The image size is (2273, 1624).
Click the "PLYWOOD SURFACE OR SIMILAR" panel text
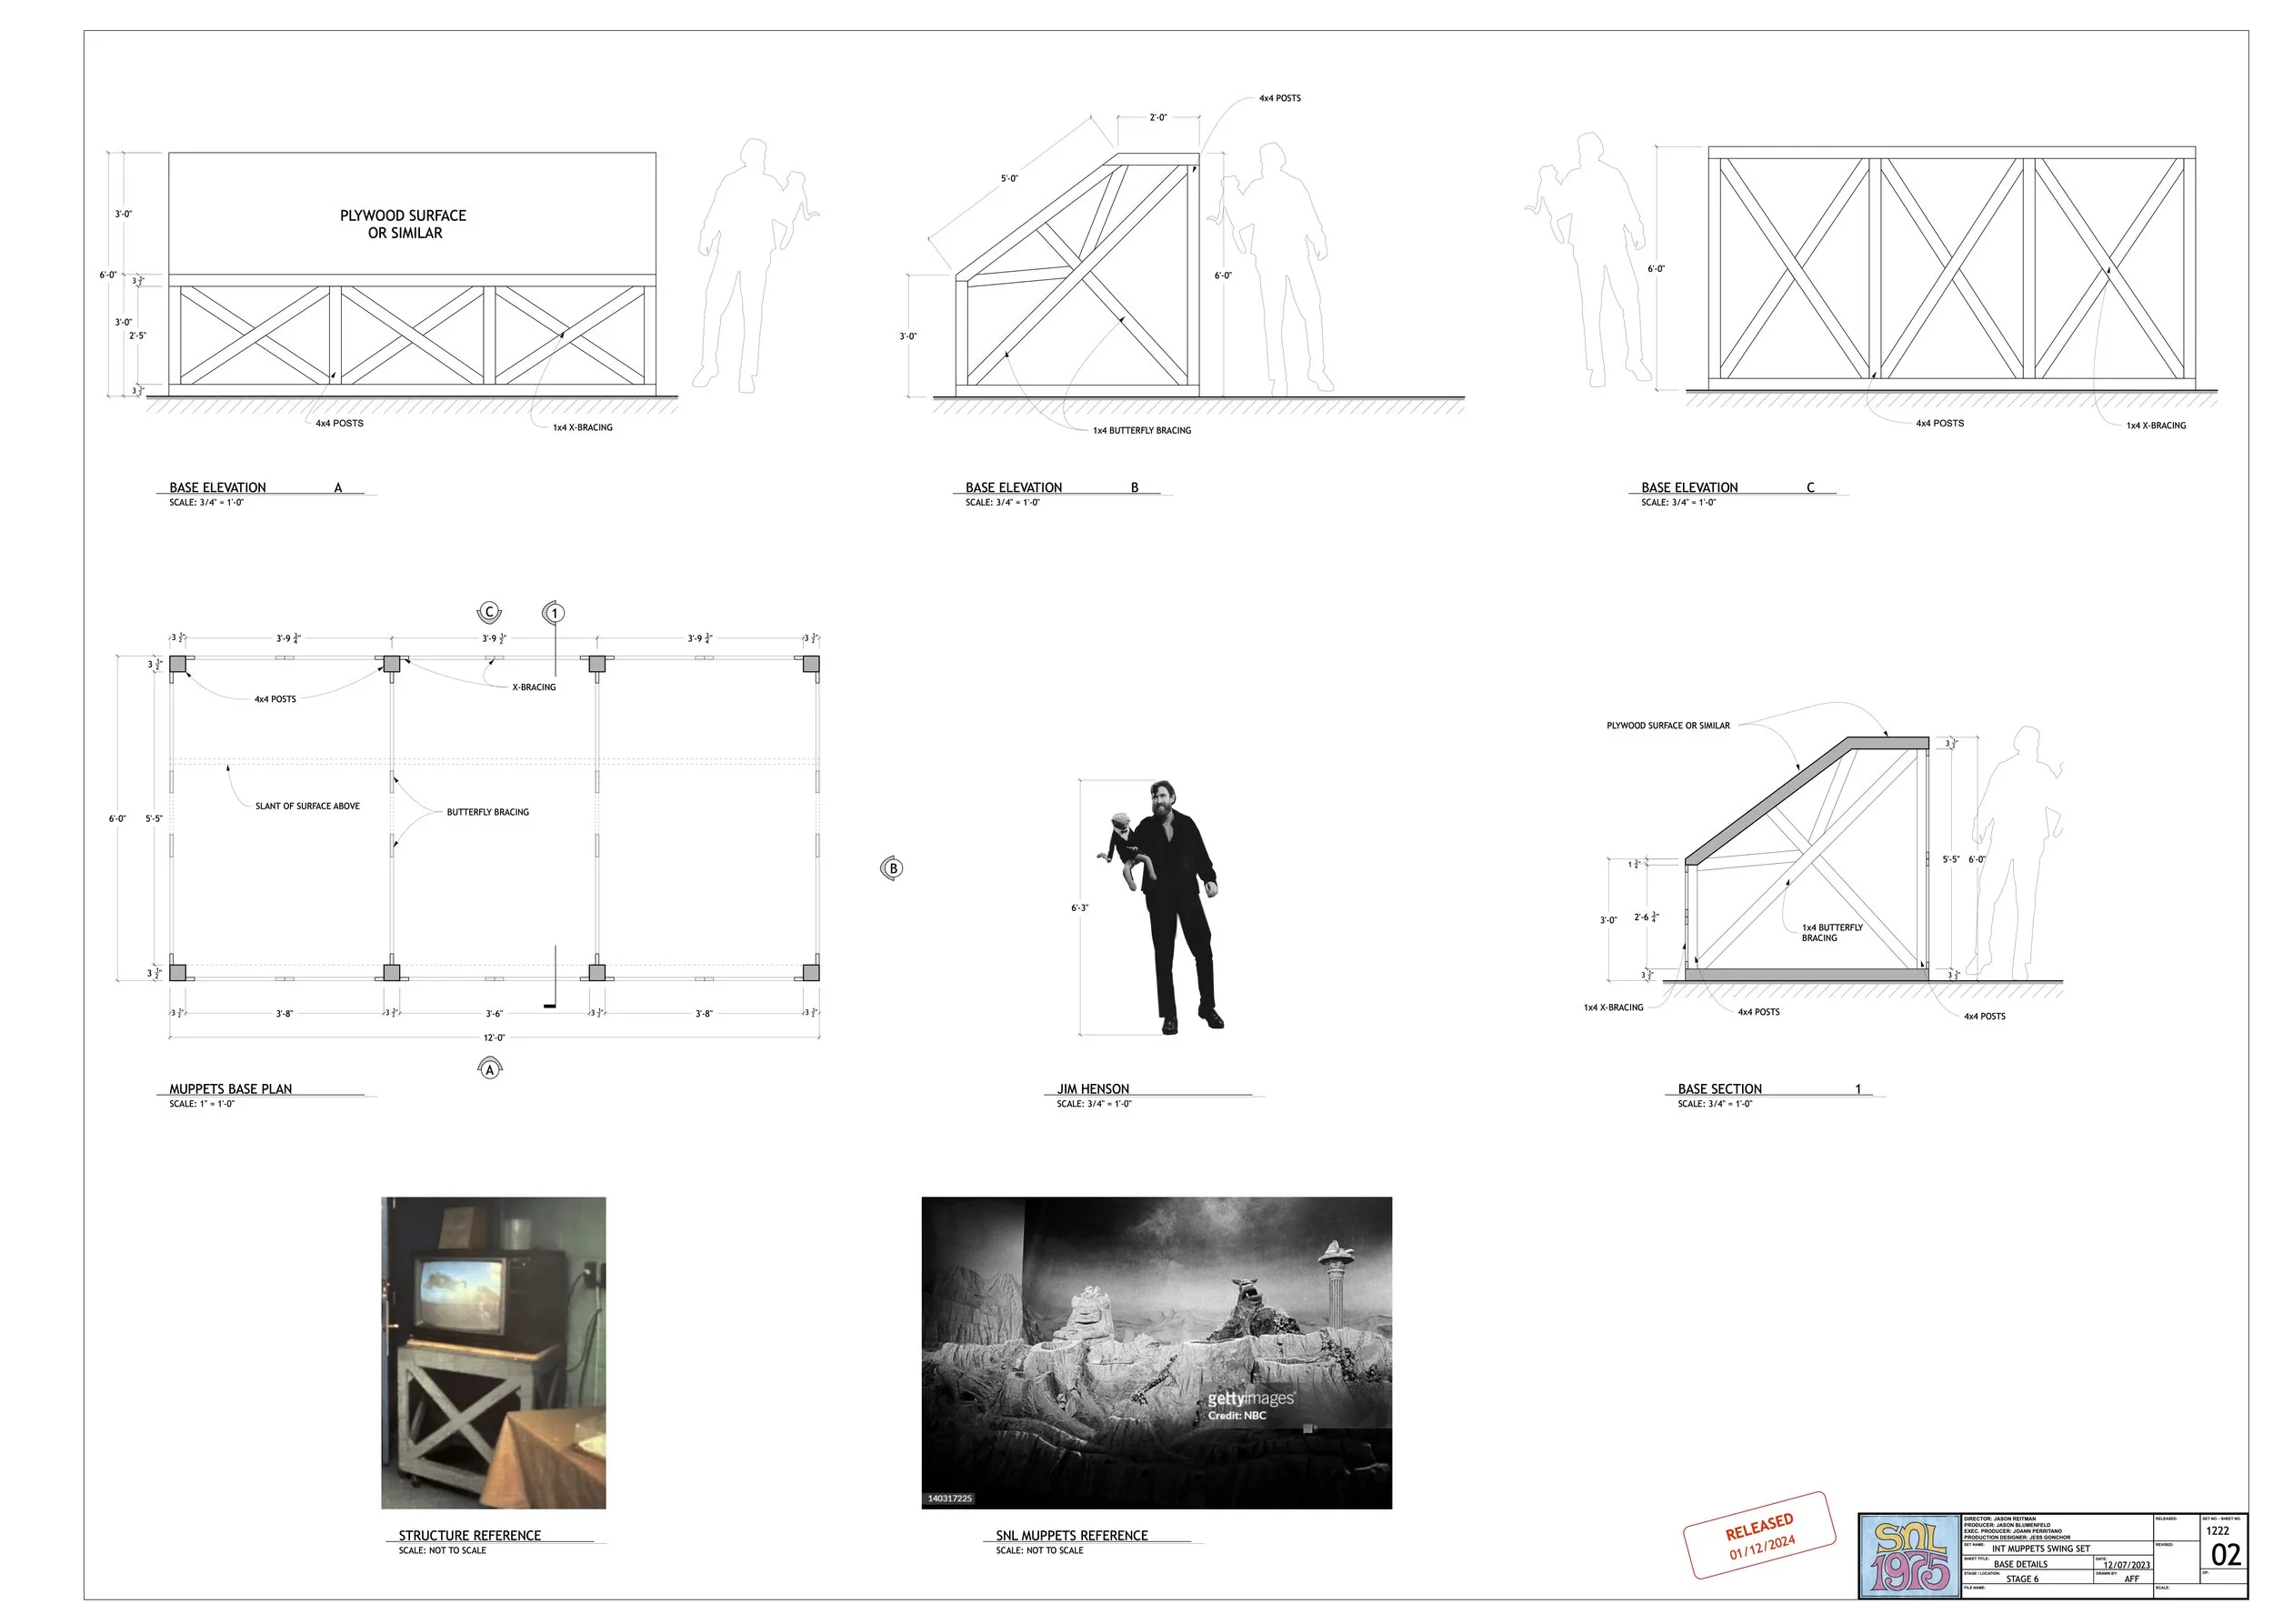click(403, 224)
